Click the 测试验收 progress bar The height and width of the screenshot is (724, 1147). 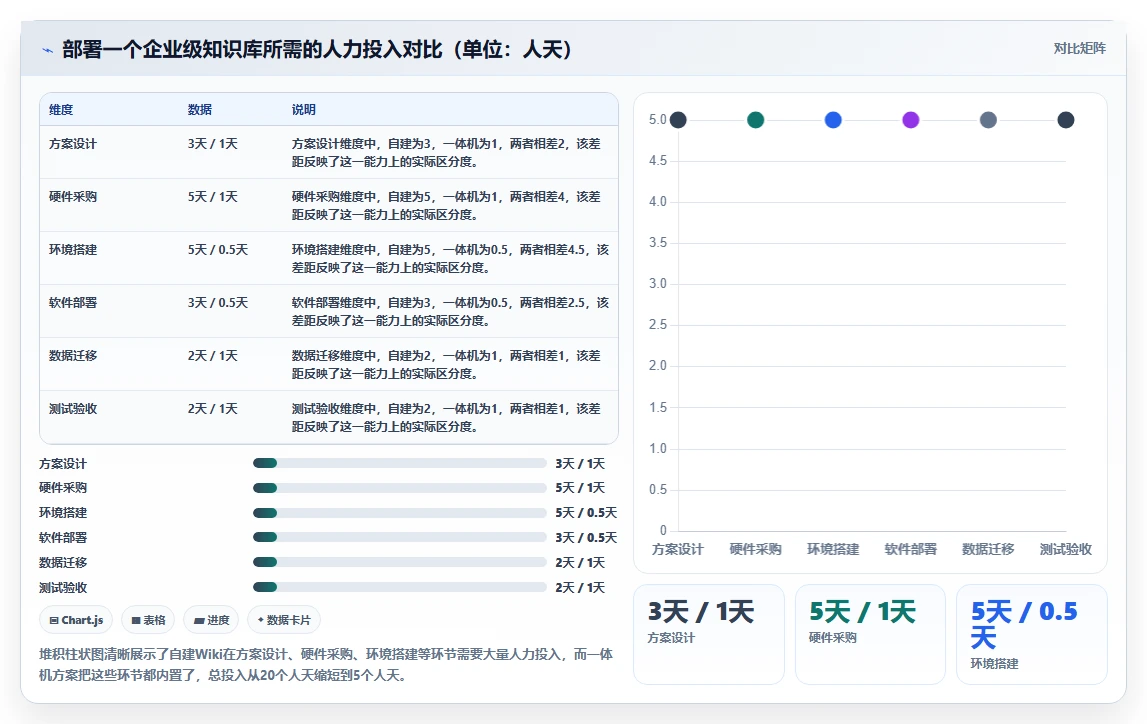click(399, 587)
